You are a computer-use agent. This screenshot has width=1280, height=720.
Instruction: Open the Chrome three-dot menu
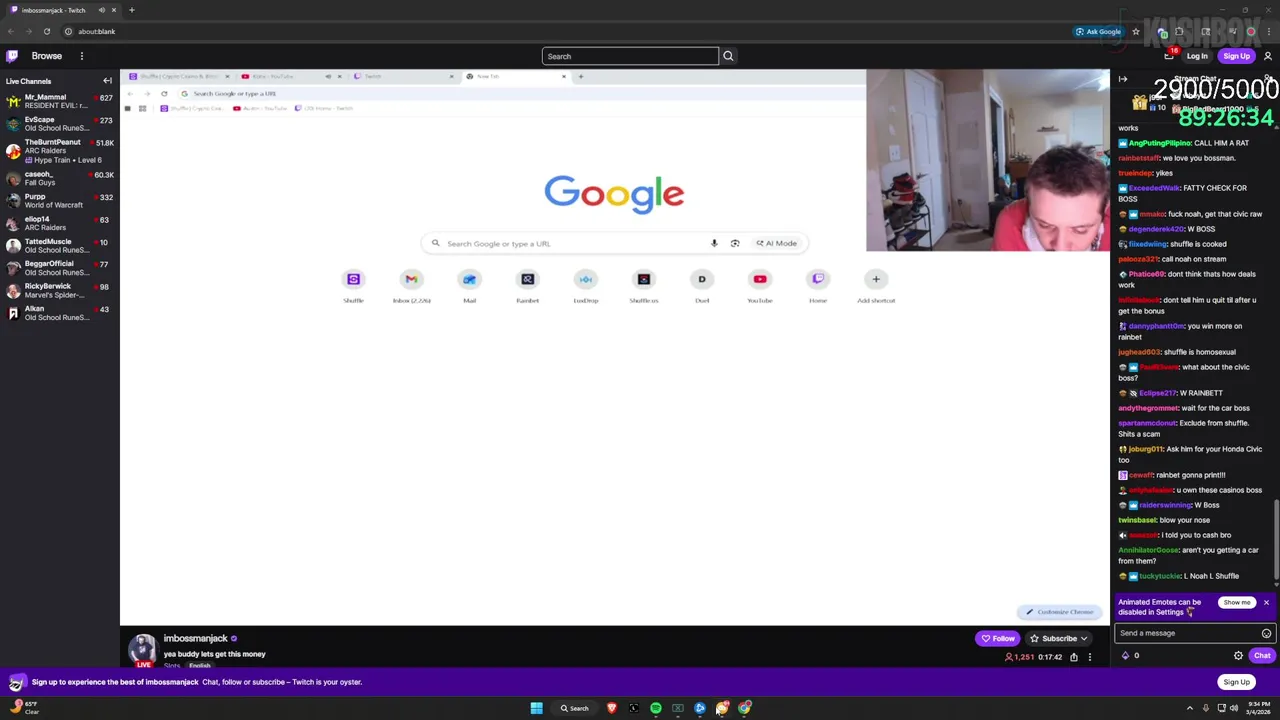(x=1269, y=31)
